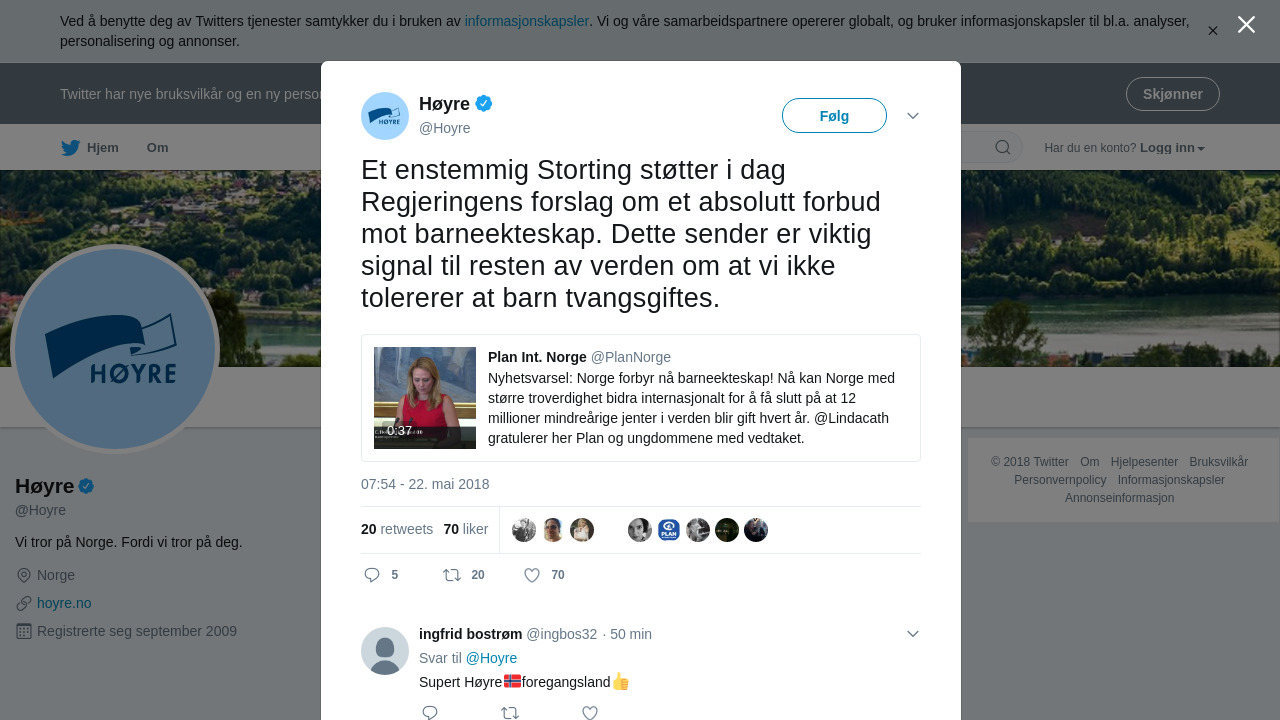Image resolution: width=1280 pixels, height=720 pixels.
Task: Close the tweet overlay with the large X
Action: coord(1246,25)
